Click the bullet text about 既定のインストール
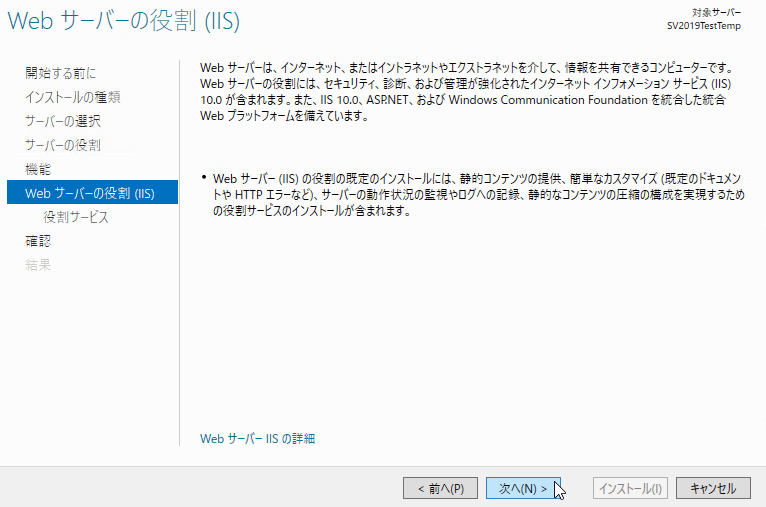This screenshot has height=507, width=766. tap(479, 194)
